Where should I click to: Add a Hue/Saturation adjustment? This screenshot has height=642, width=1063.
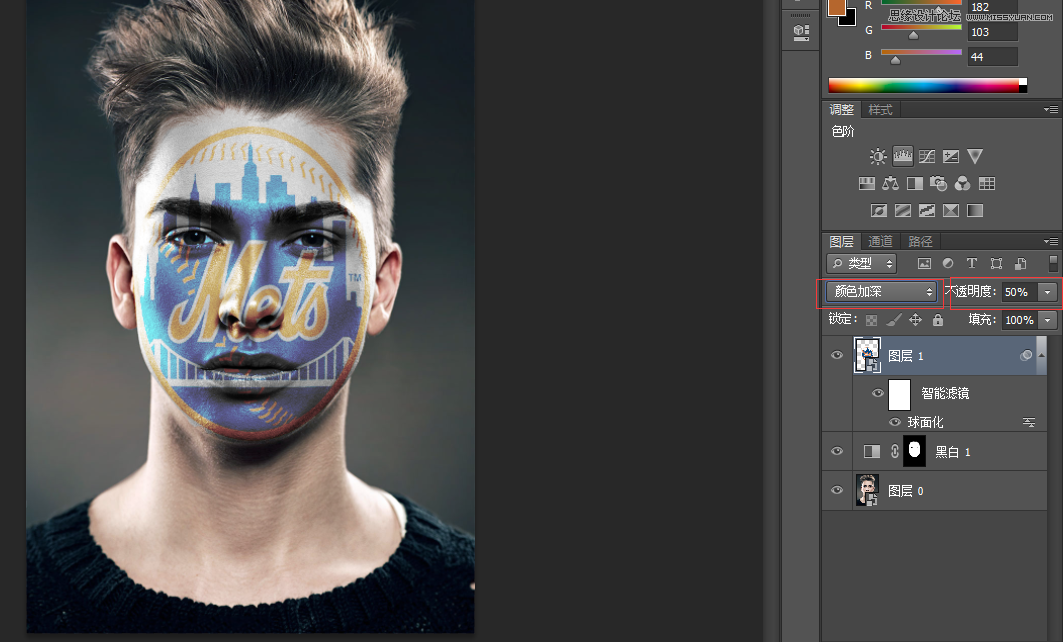coord(866,184)
